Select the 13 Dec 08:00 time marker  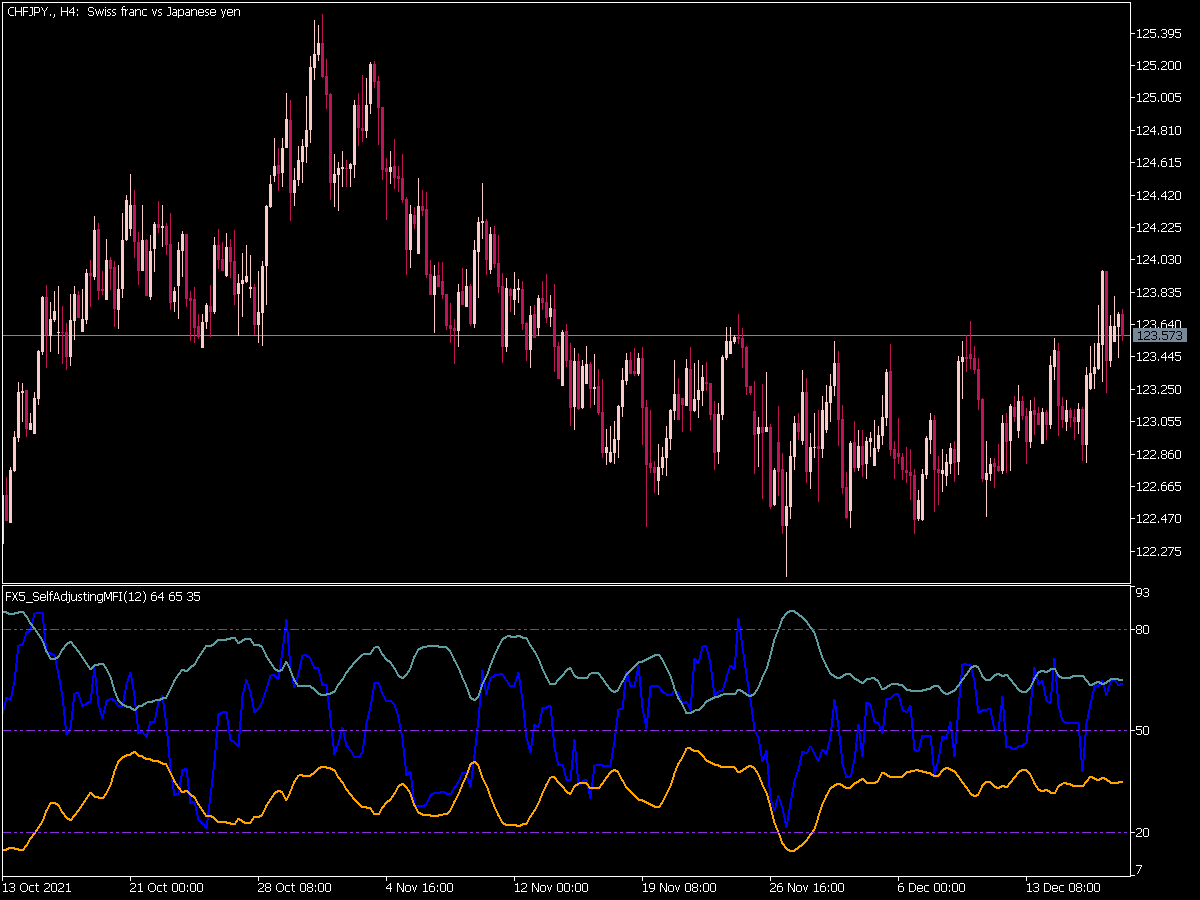click(1063, 887)
